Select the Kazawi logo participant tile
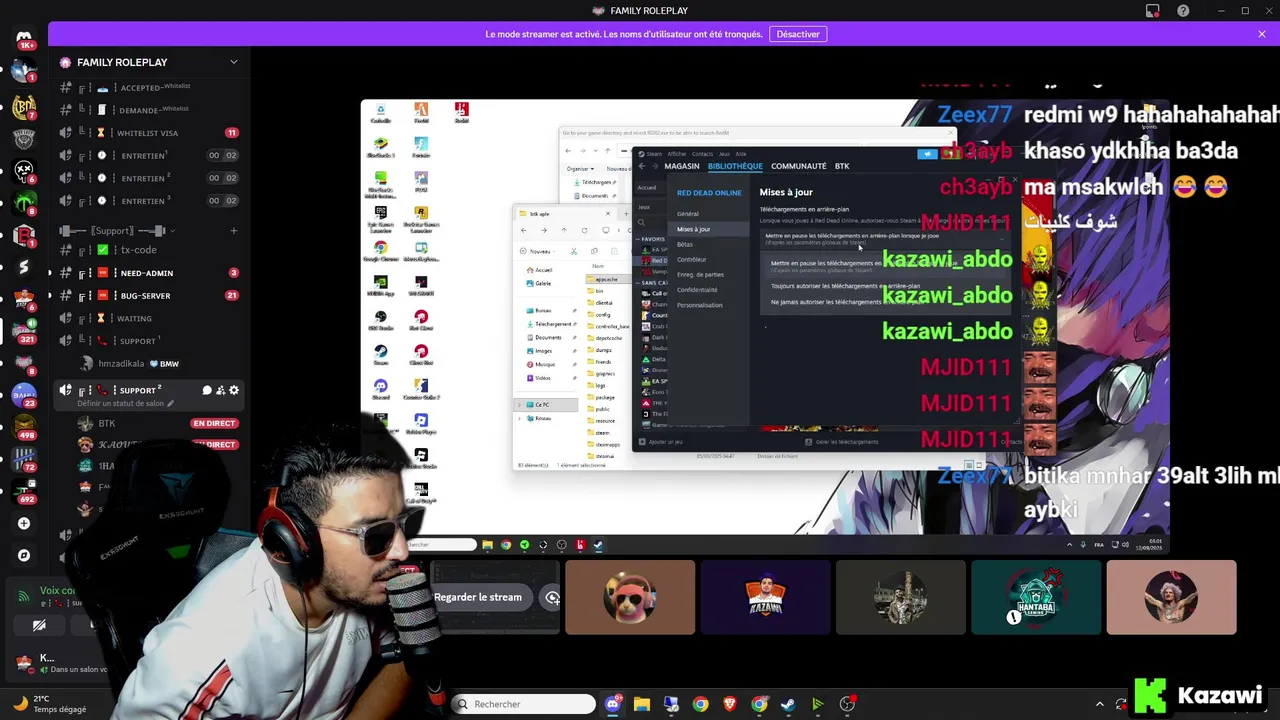 point(765,597)
